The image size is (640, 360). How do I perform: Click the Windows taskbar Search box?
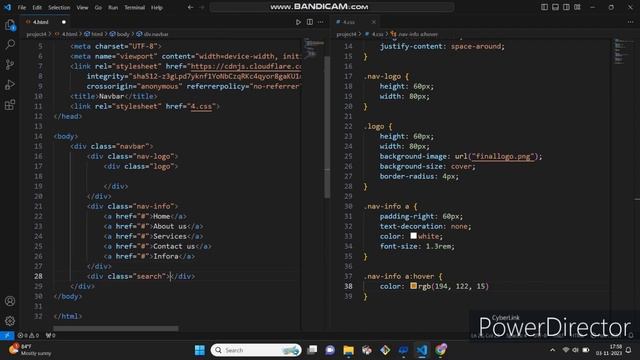[256, 350]
